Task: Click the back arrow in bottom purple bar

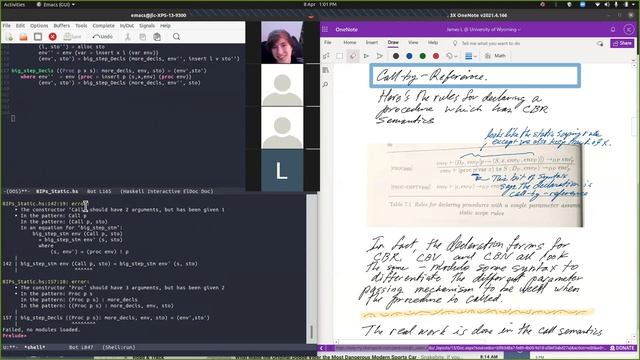Action: (x=321, y=348)
